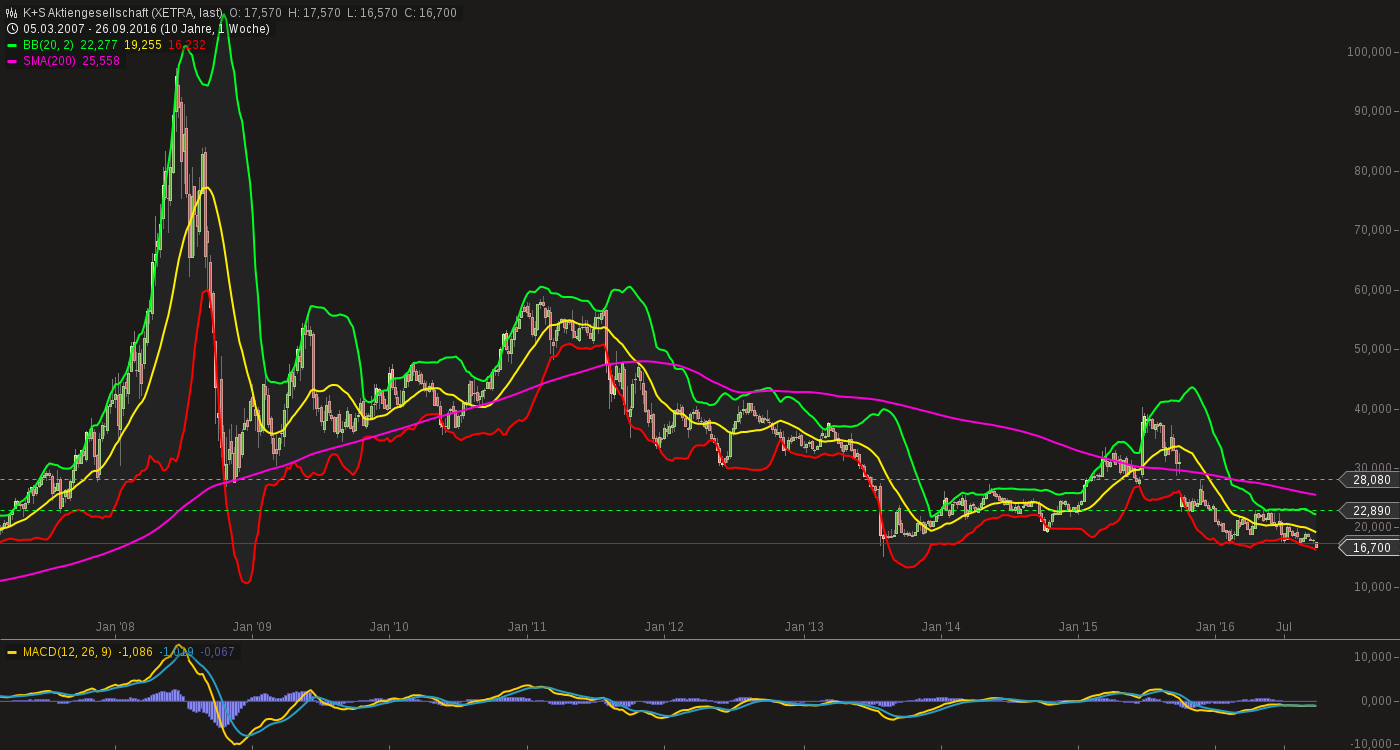This screenshot has width=1400, height=750.
Task: Click the open value O: 17,570
Action: [254, 13]
